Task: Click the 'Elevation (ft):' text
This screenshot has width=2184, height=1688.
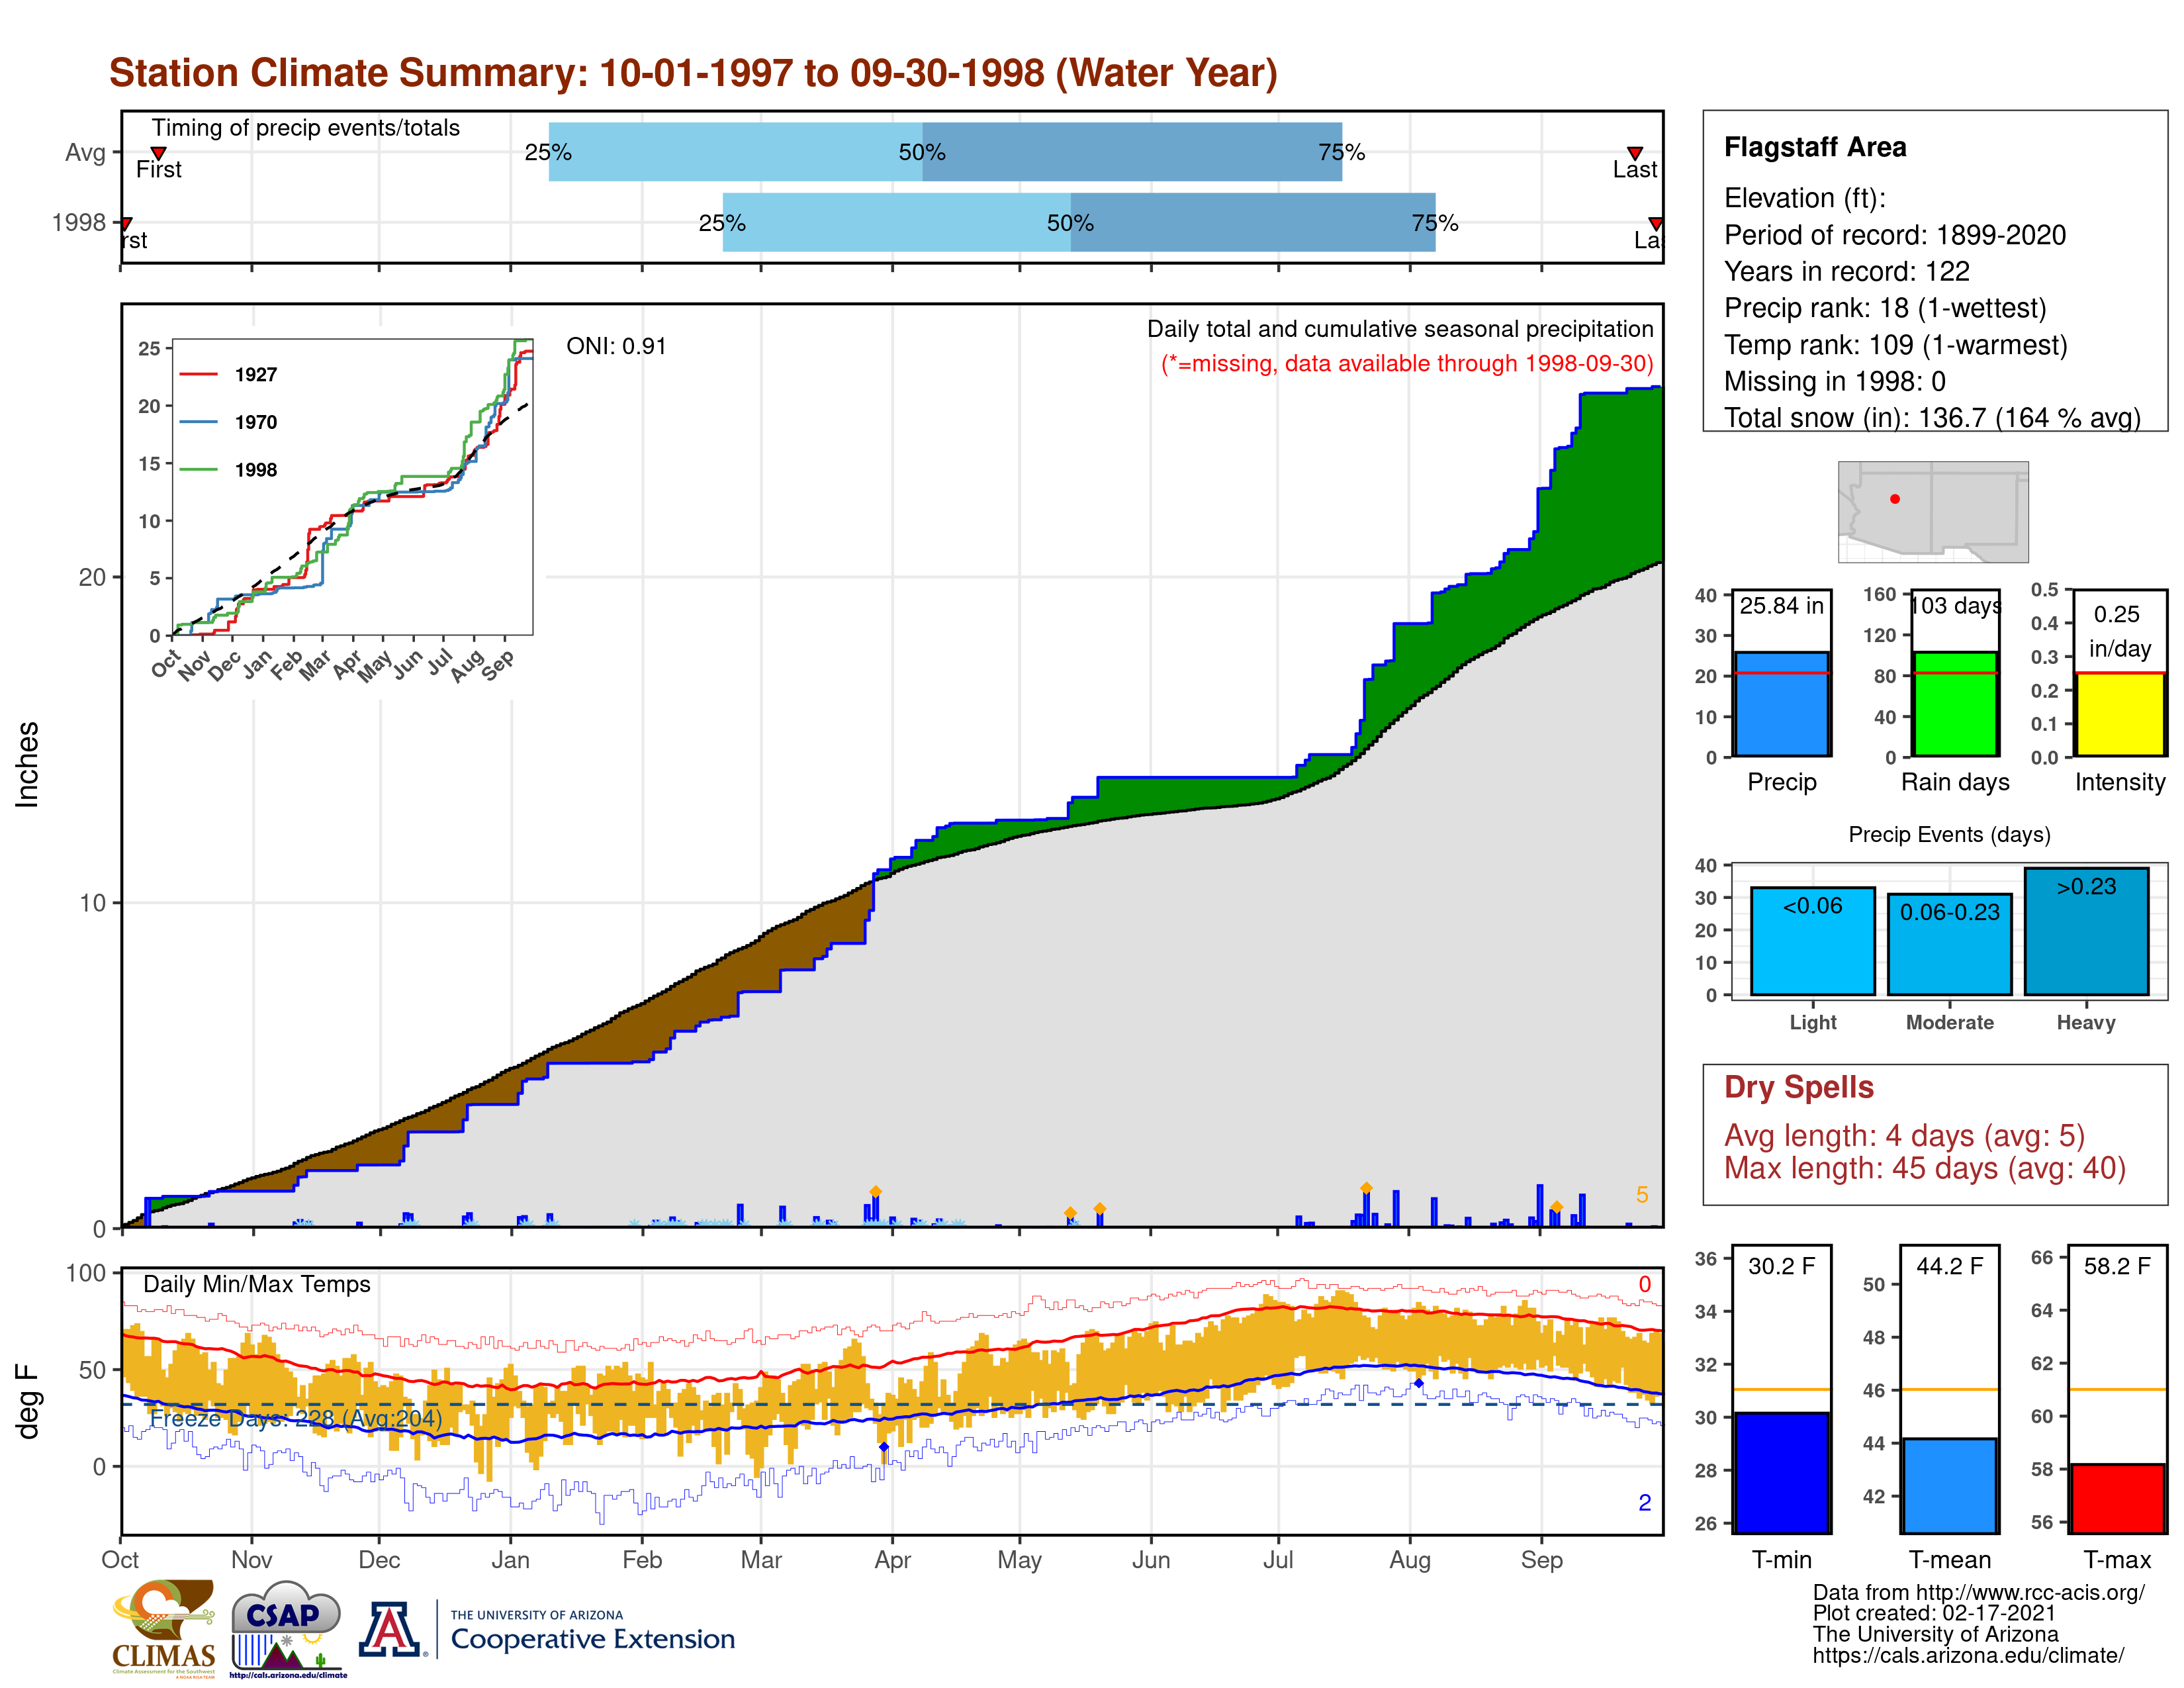Action: 1805,198
